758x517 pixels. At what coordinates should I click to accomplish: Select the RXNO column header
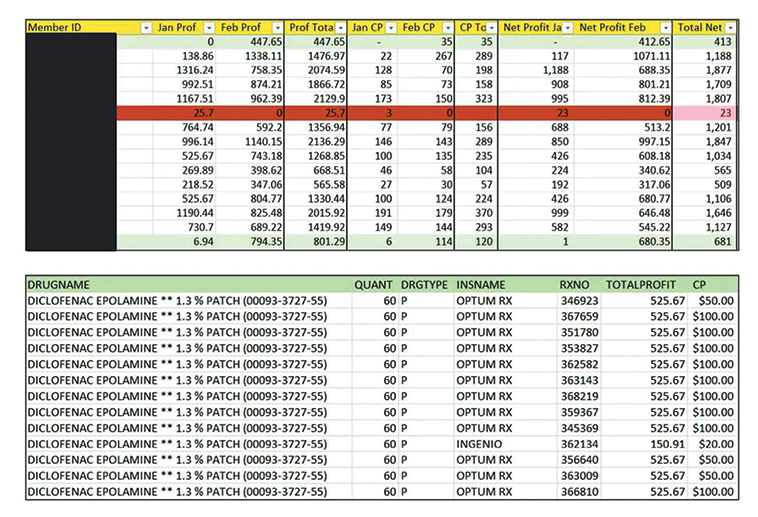pos(577,284)
